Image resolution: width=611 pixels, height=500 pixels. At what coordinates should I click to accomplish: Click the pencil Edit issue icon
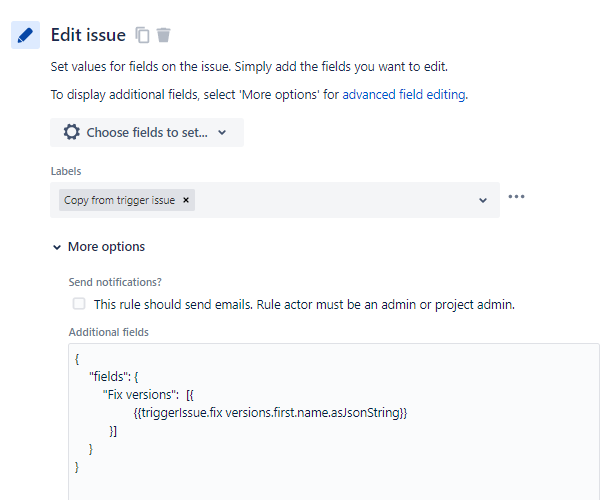tap(25, 35)
